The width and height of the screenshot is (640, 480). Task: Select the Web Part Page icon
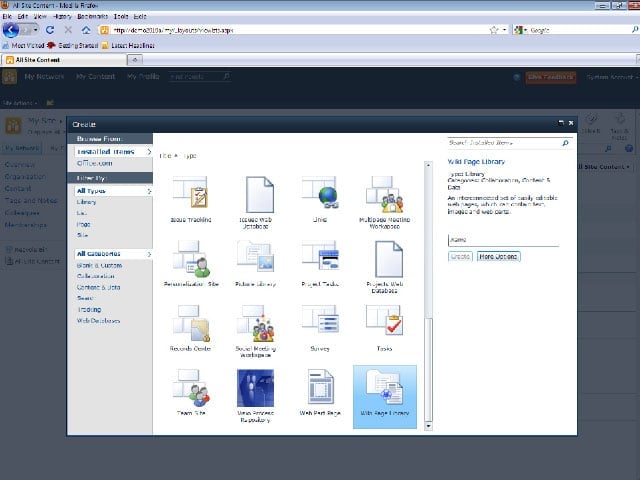click(320, 387)
